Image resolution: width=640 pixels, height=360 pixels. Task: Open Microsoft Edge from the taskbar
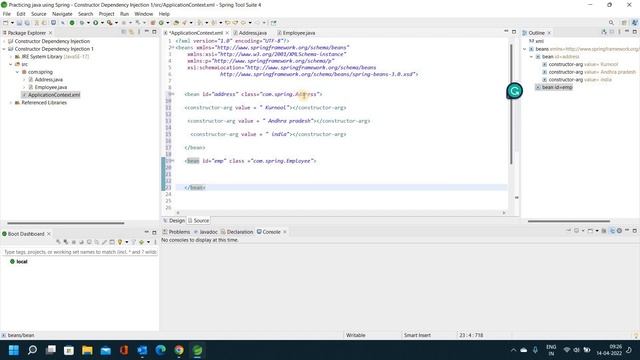pyautogui.click(x=160, y=350)
